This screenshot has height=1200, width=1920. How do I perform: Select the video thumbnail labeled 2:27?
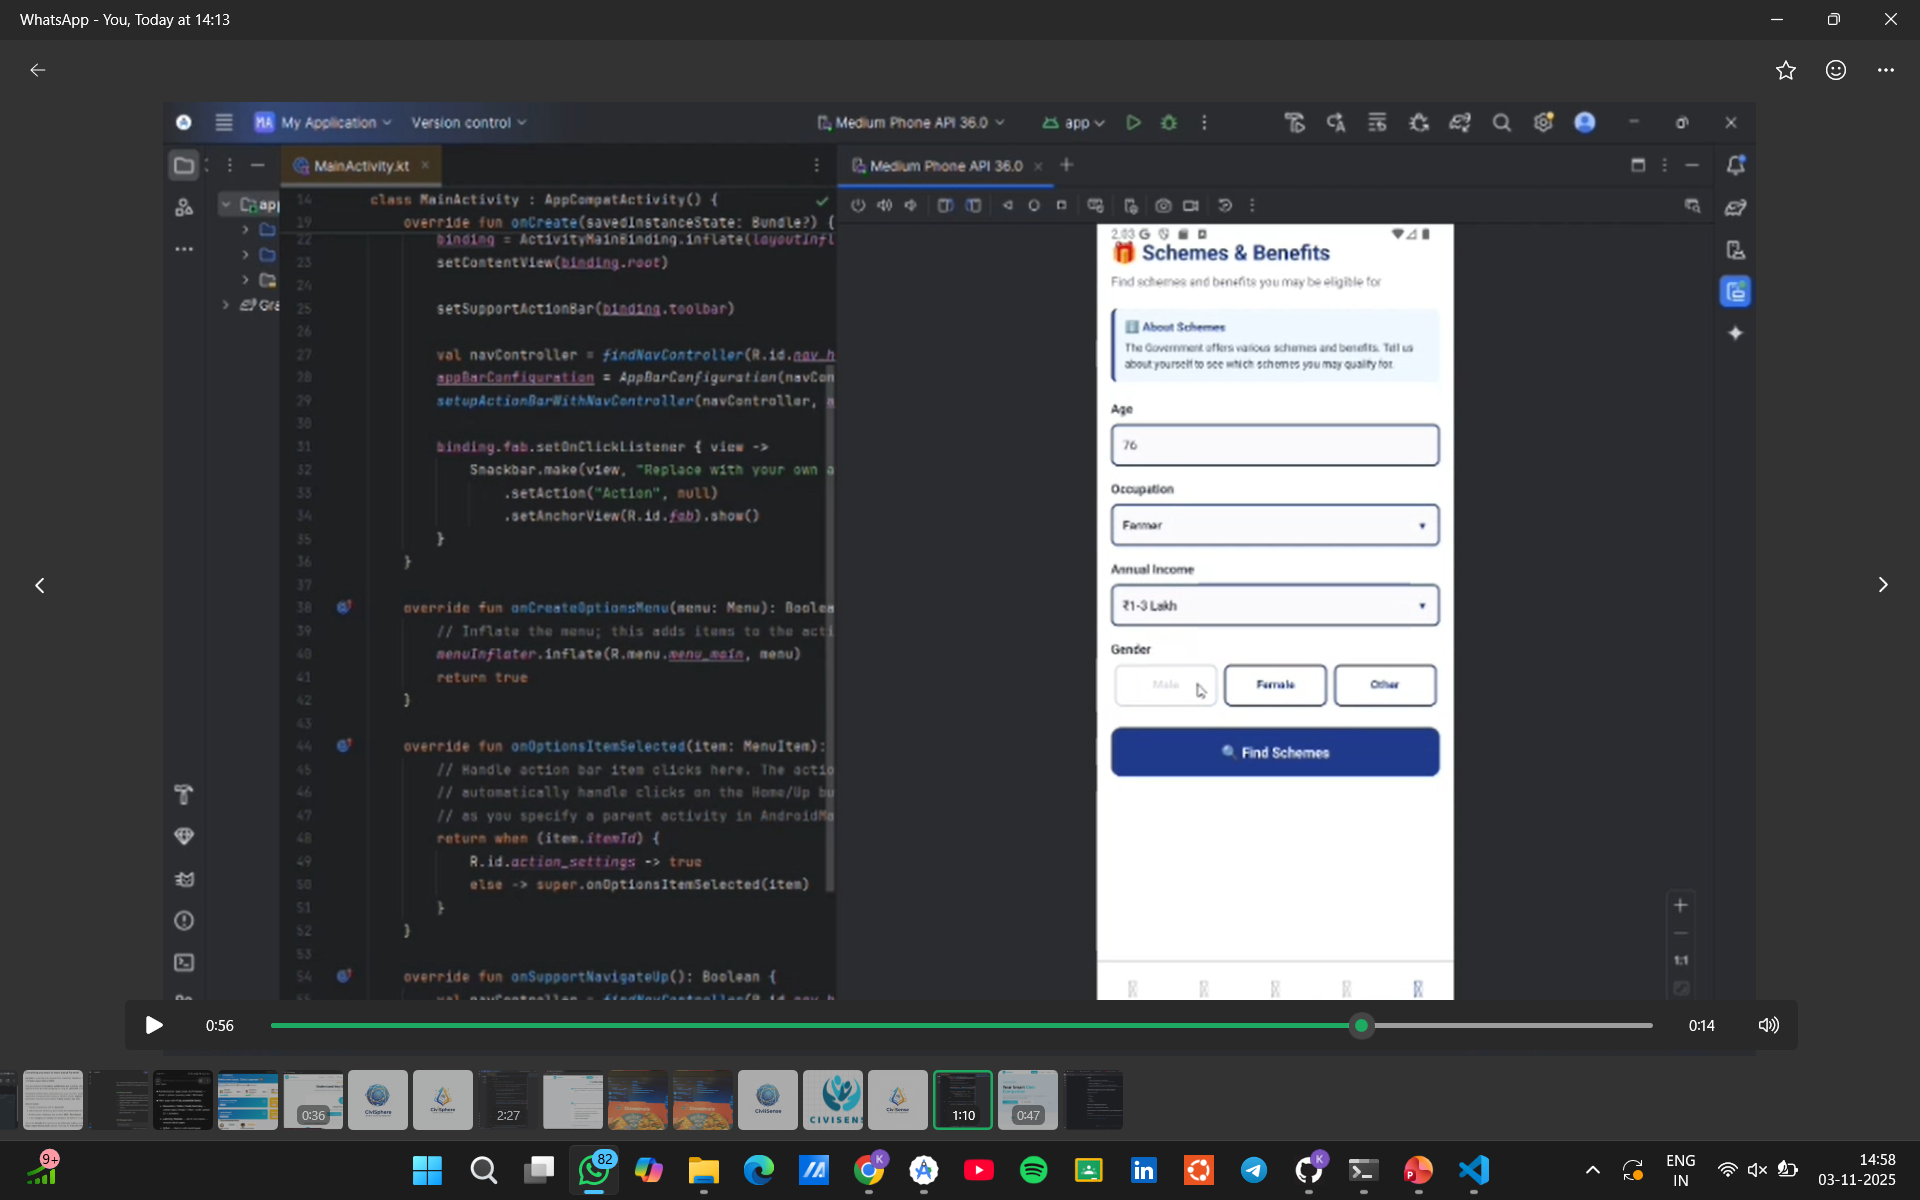pos(508,1100)
